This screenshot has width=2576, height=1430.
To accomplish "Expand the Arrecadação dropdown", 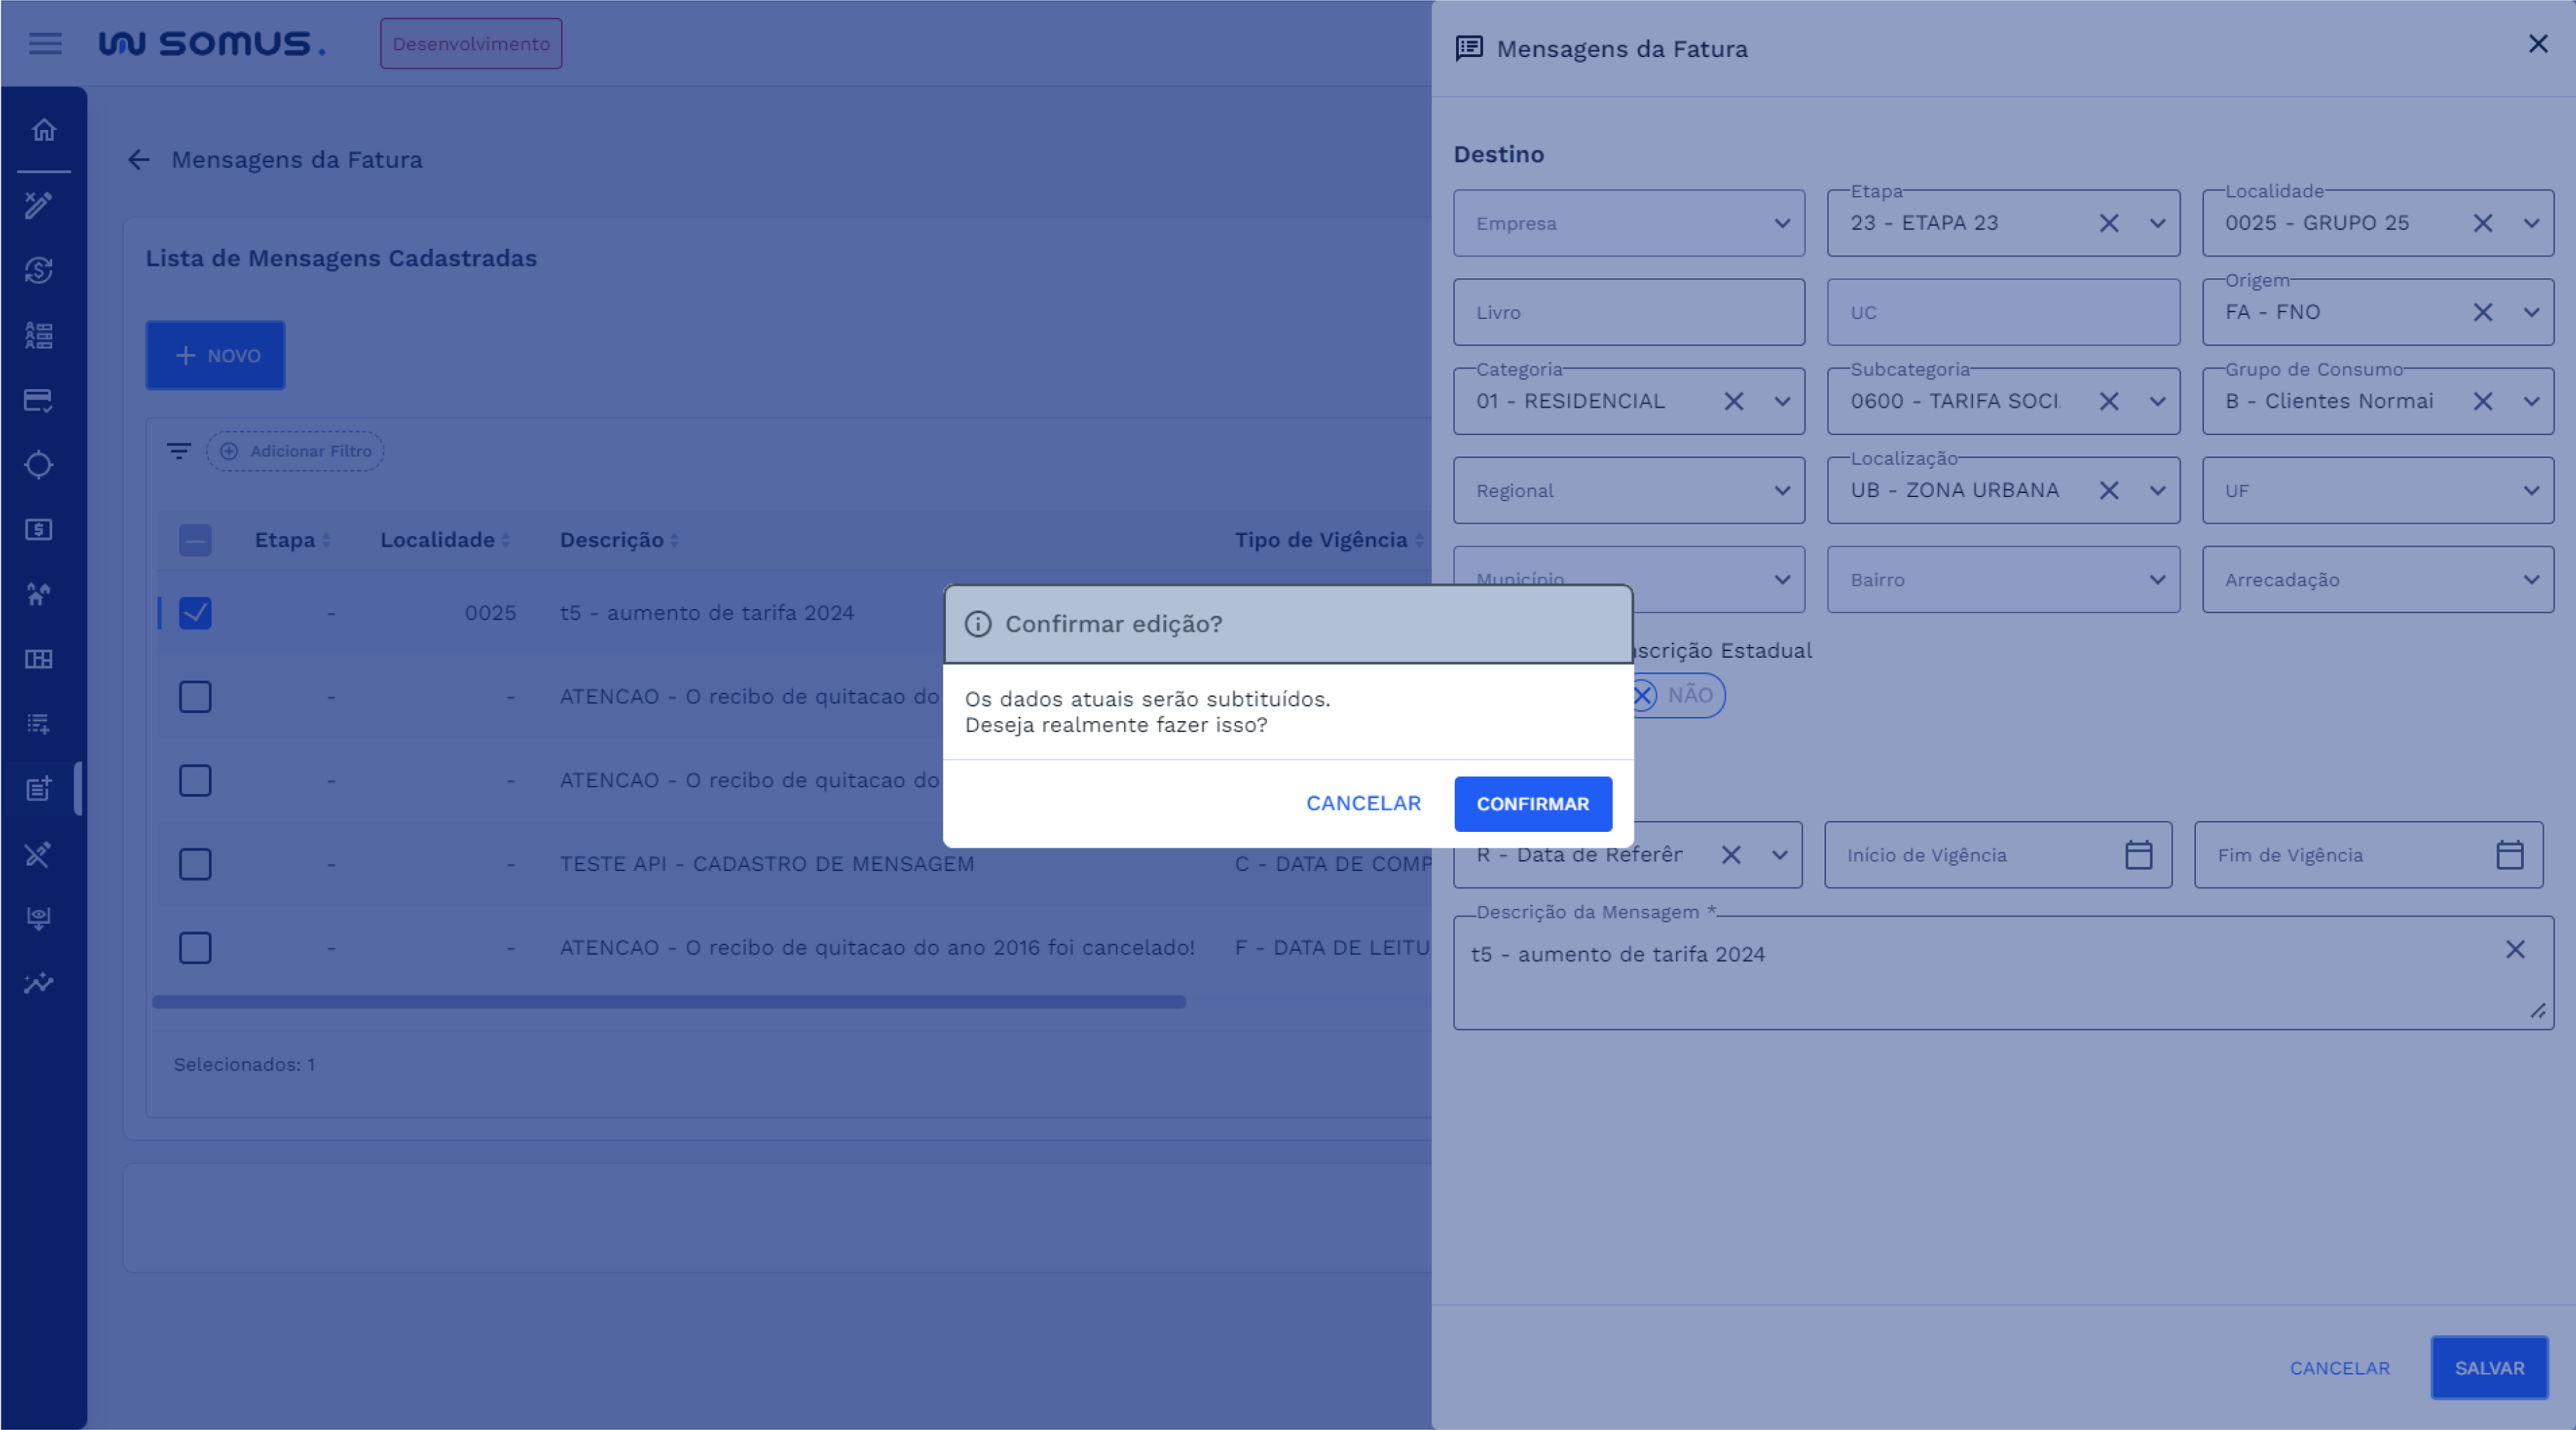I will coord(2530,580).
